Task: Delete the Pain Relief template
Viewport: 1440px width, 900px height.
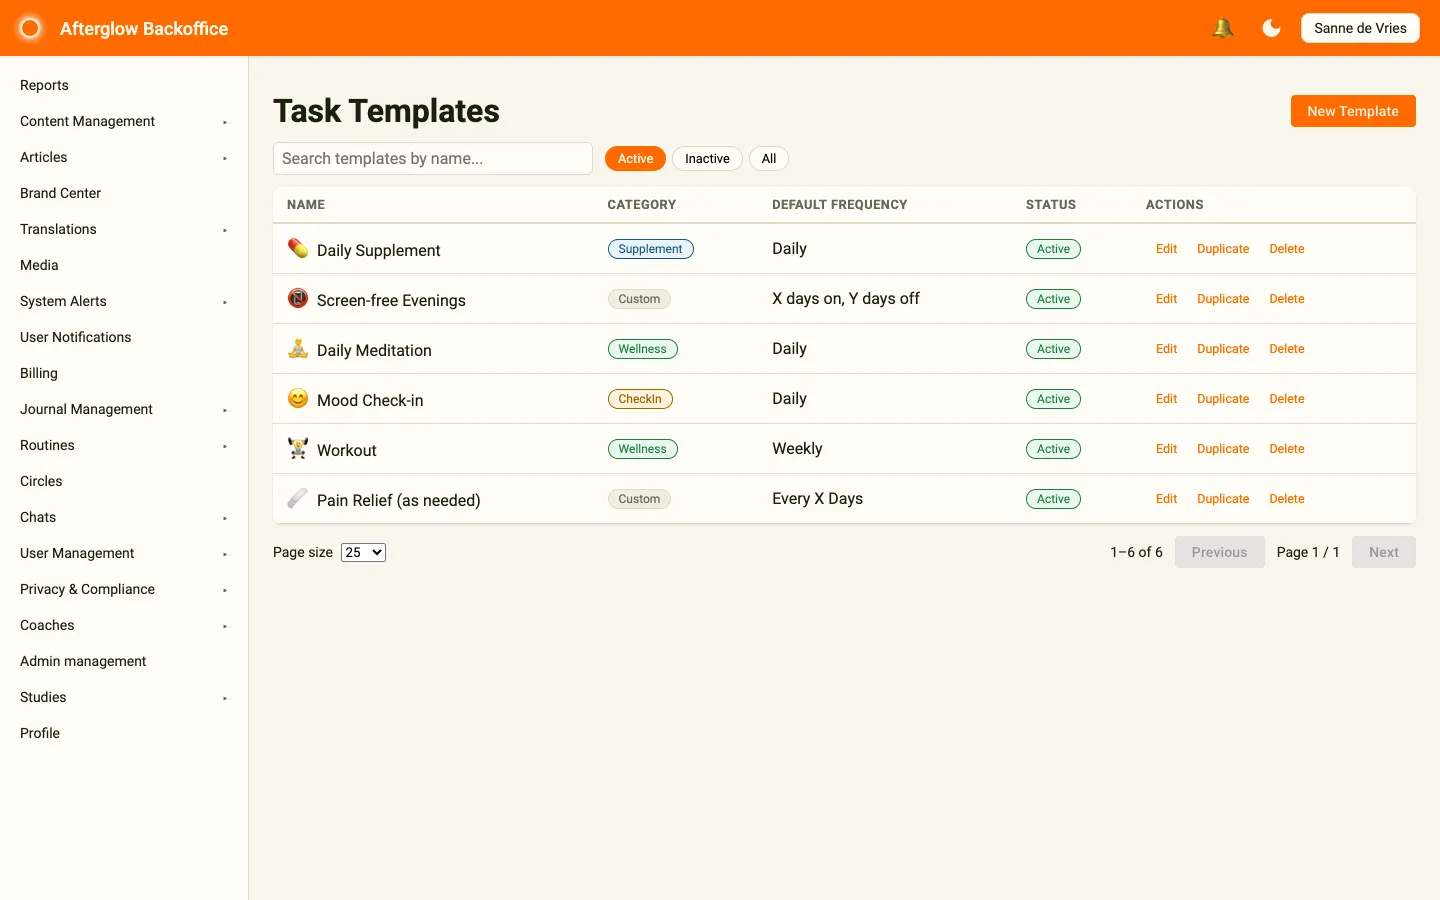Action: pos(1287,499)
